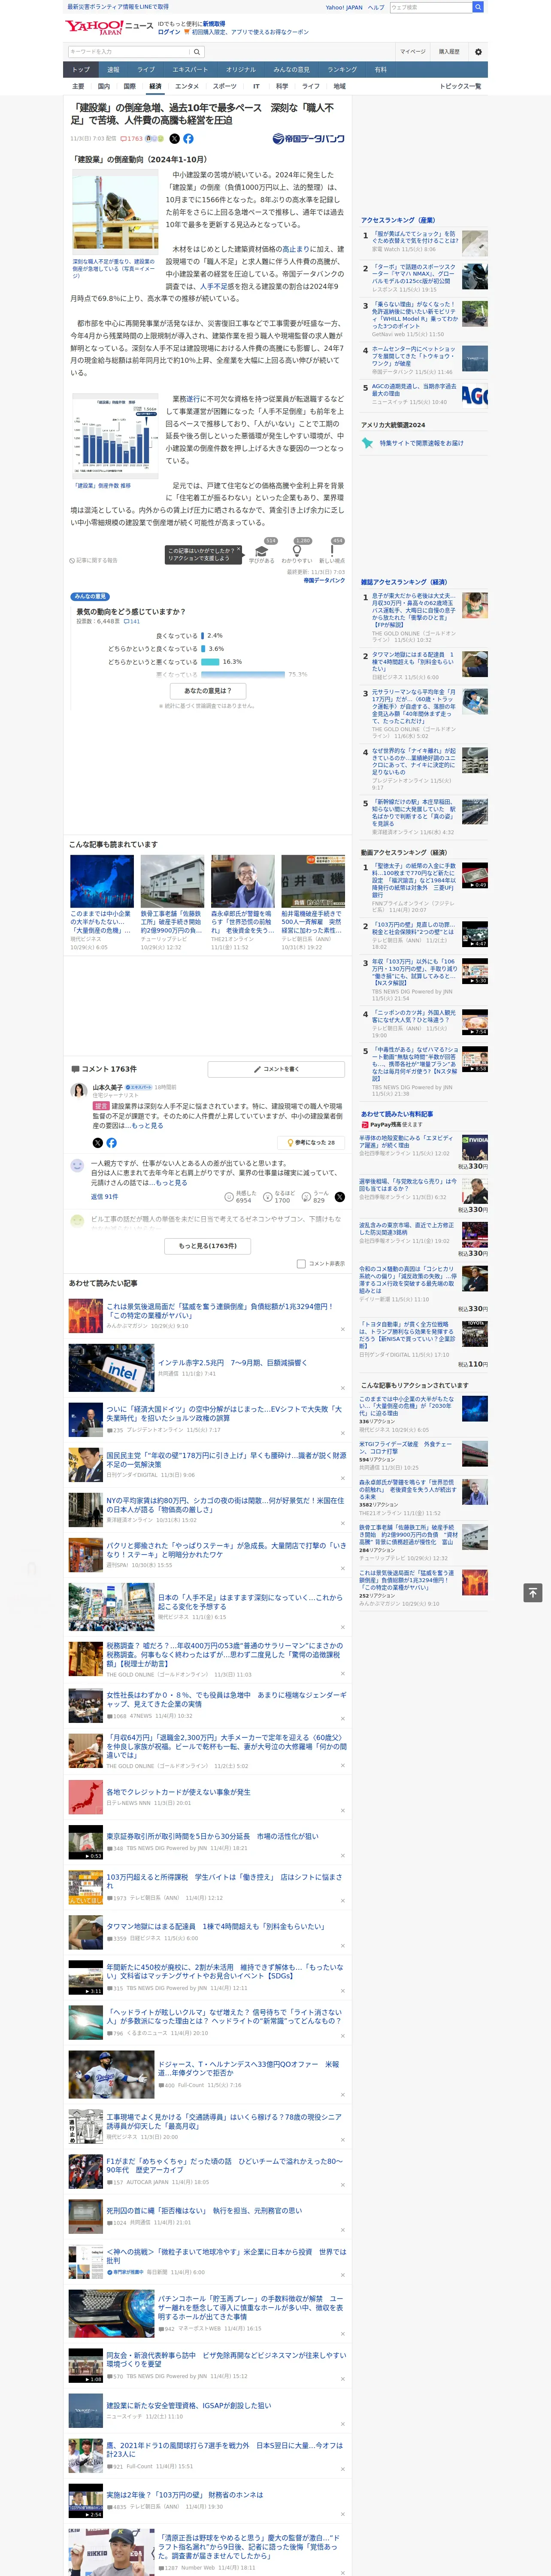Select the 速報 tab
The image size is (551, 2576).
[x=113, y=70]
